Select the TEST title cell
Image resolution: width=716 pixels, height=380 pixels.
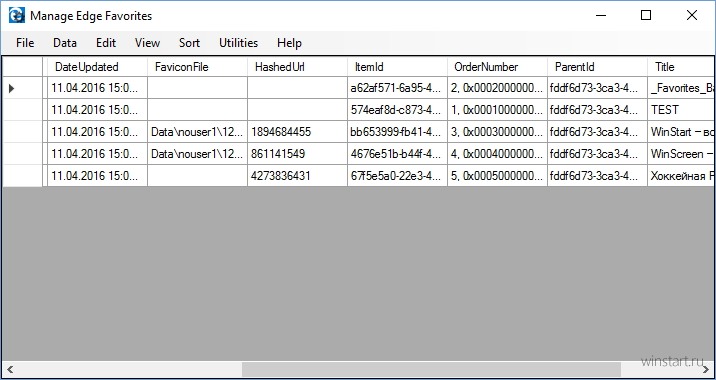681,110
